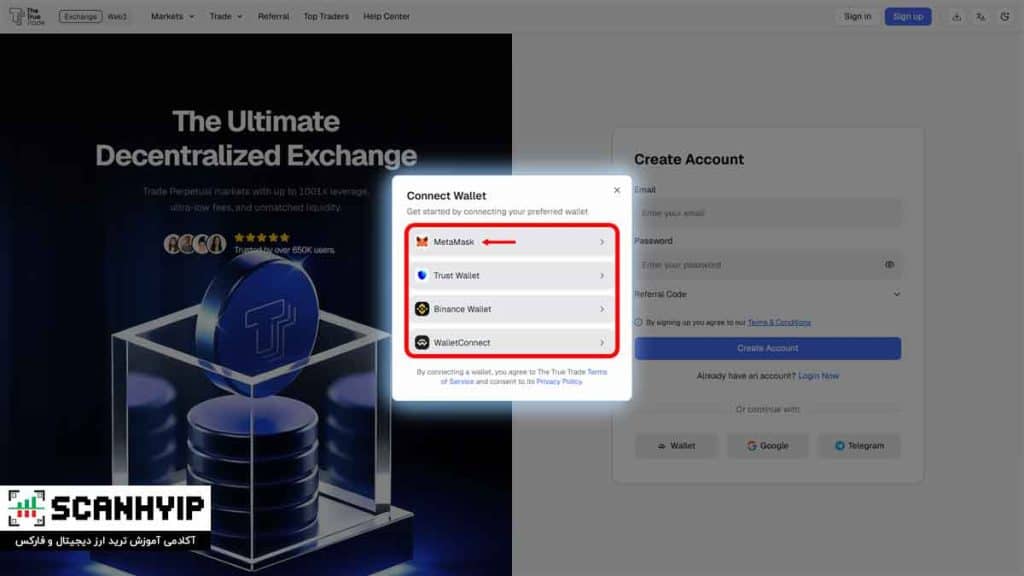Click The True Trade logo
1024x576 pixels.
tap(27, 16)
